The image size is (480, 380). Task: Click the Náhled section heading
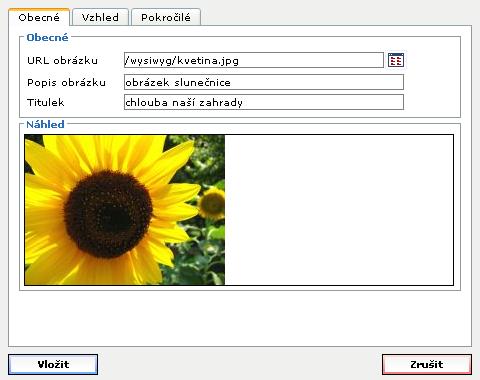pyautogui.click(x=45, y=125)
